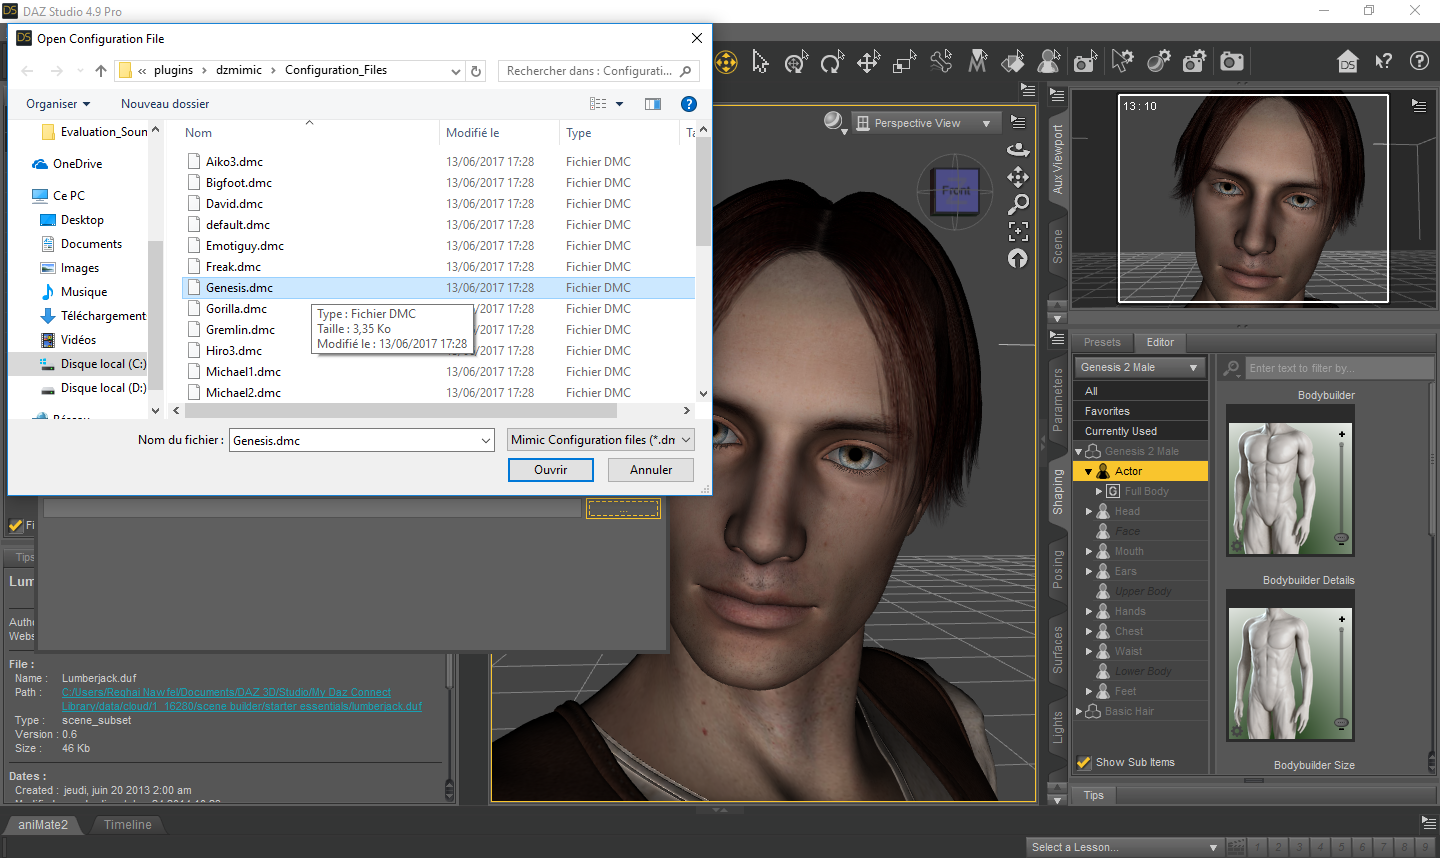
Task: Click Nouveau dossier in the file dialog
Action: tap(165, 104)
